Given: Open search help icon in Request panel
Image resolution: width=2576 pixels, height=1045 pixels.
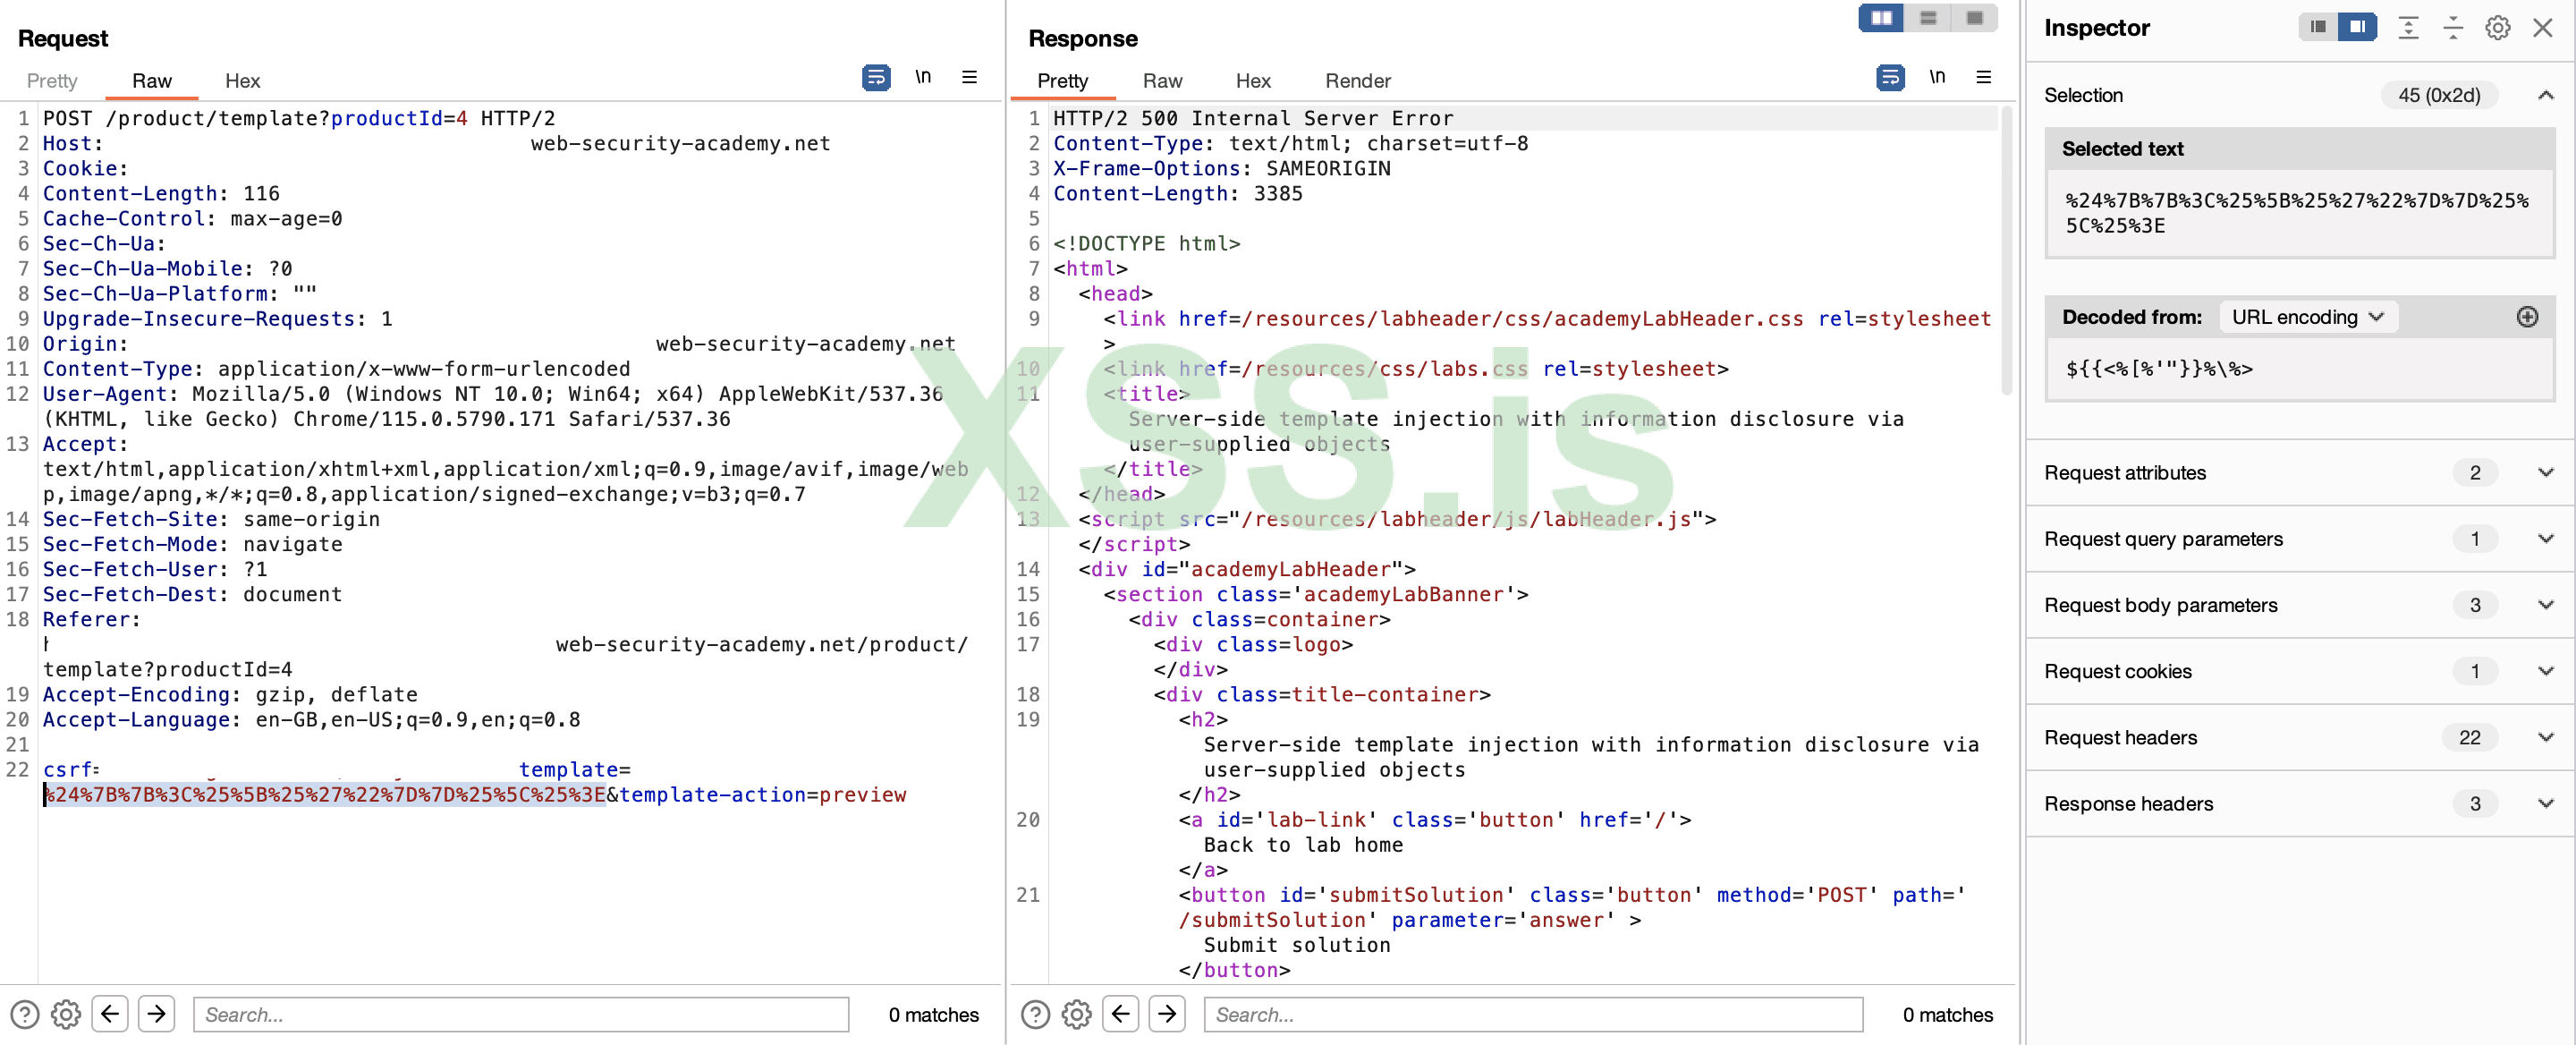Looking at the screenshot, I should tap(24, 1014).
